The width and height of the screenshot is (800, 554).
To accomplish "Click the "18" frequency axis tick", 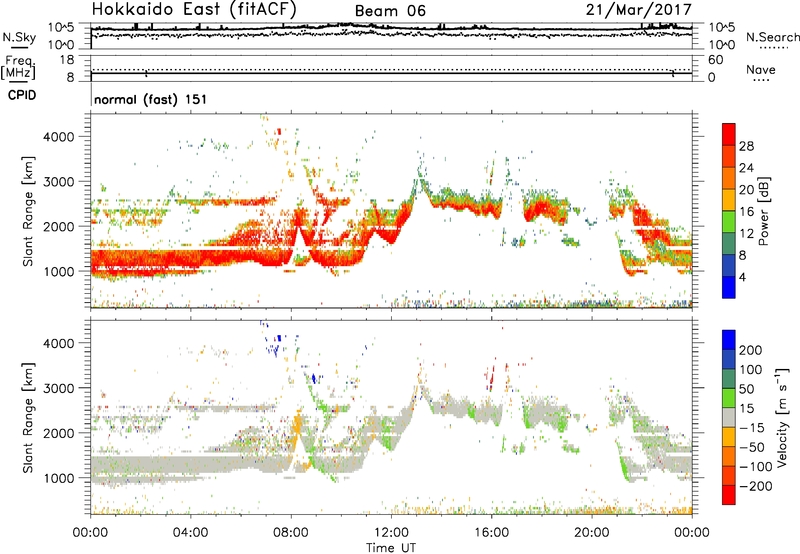I will pos(67,60).
